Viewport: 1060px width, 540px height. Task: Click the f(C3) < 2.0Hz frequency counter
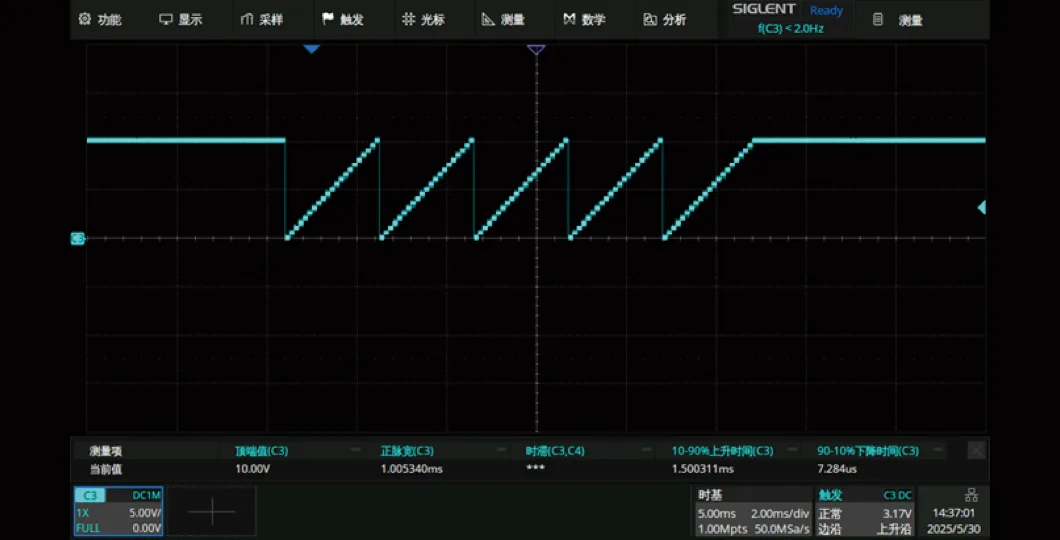(790, 28)
